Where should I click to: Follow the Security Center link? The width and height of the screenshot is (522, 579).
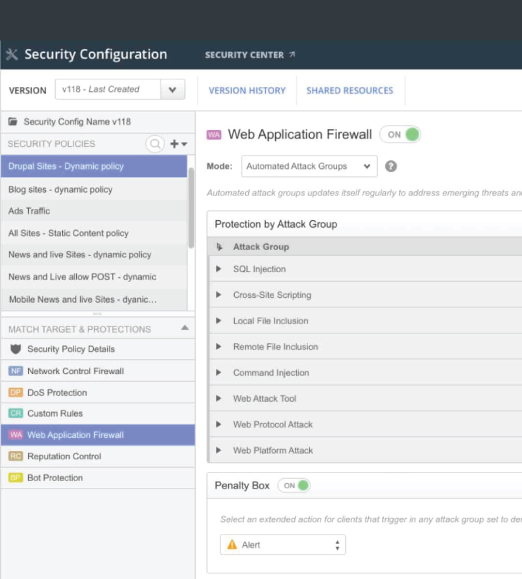click(x=250, y=55)
